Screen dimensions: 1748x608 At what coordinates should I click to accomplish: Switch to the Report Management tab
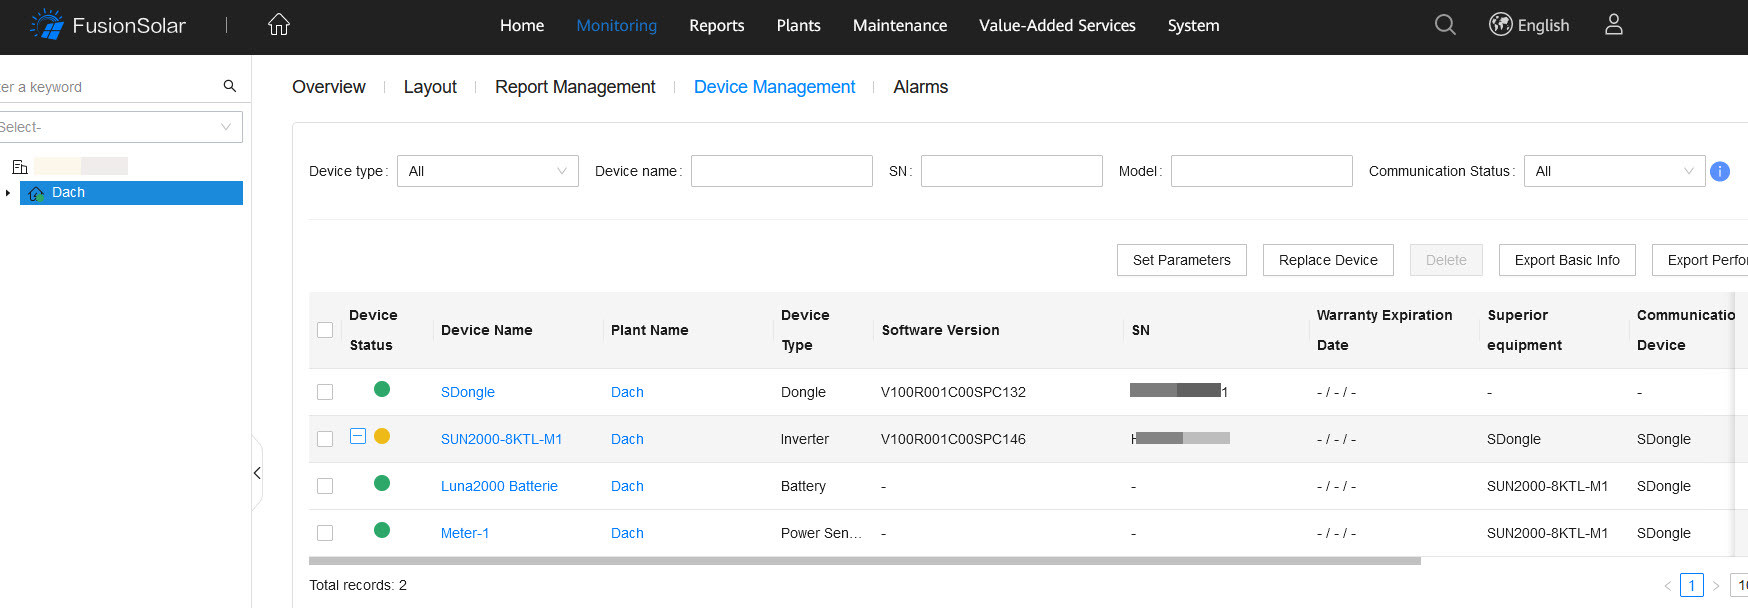click(x=575, y=87)
